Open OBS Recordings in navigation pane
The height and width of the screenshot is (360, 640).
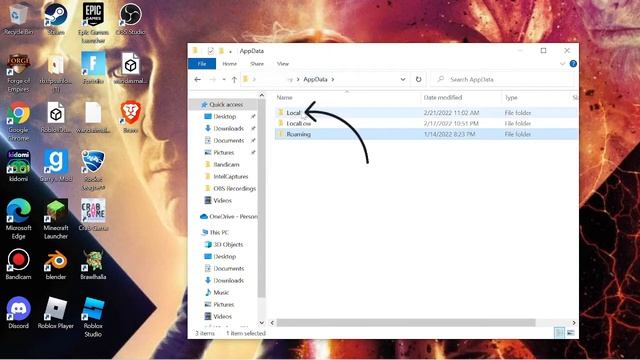[234, 188]
